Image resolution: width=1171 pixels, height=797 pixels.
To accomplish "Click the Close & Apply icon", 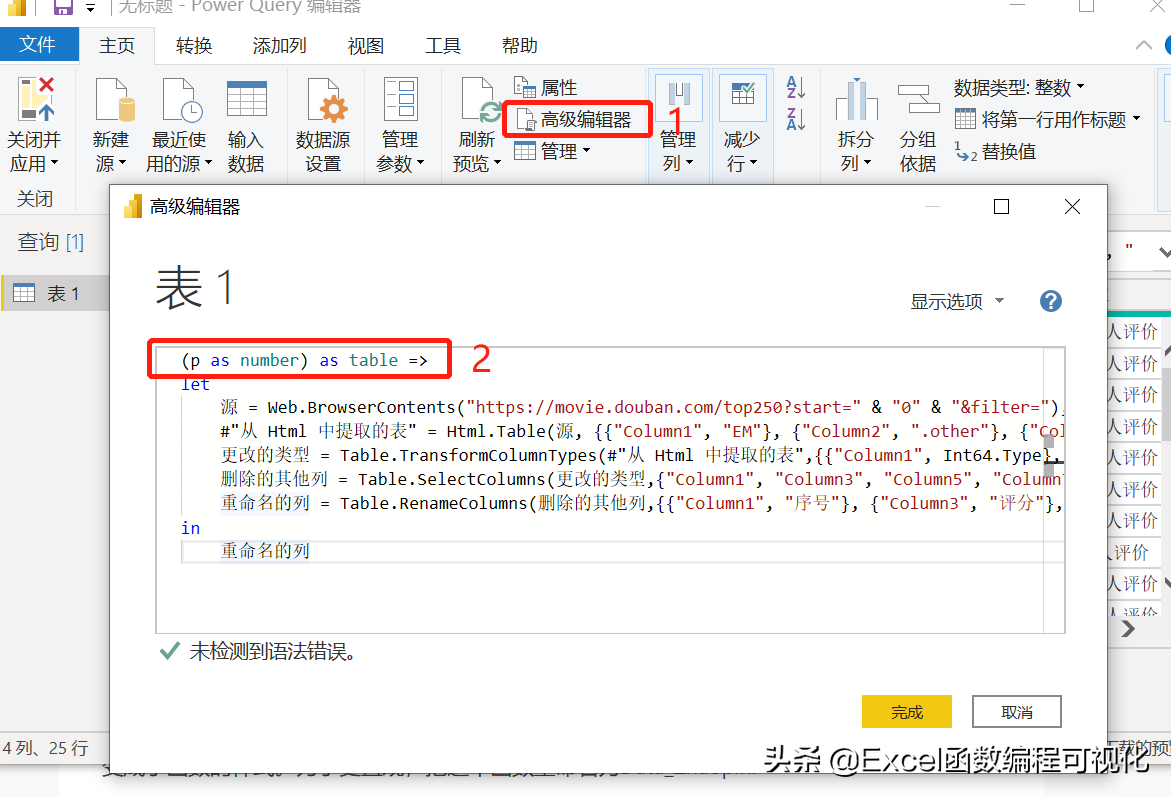I will (37, 99).
